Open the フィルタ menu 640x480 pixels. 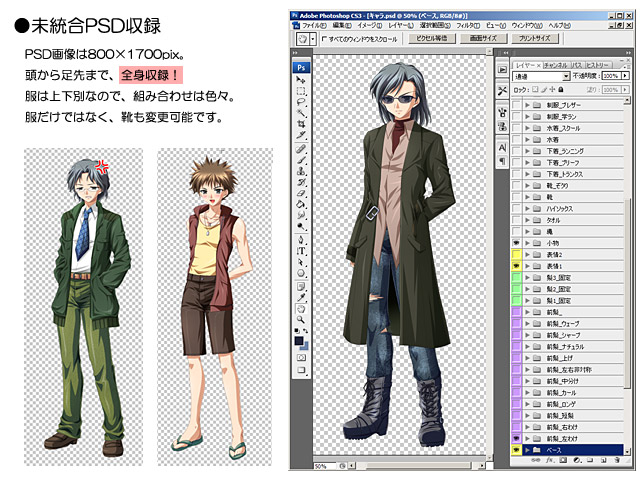point(468,25)
